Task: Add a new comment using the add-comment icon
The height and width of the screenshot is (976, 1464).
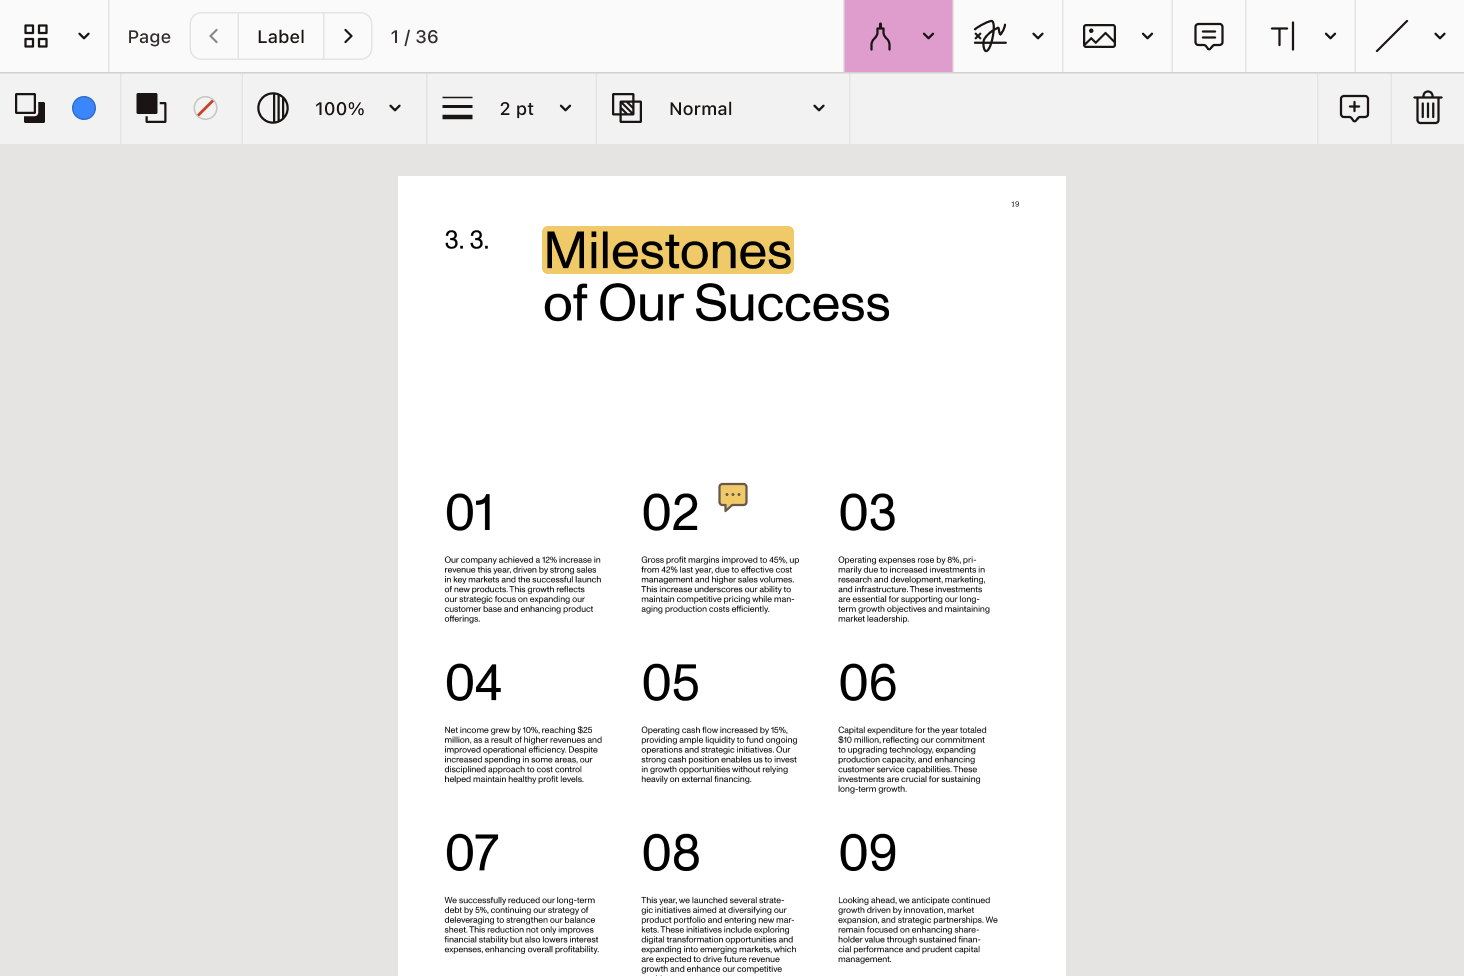Action: point(1354,108)
